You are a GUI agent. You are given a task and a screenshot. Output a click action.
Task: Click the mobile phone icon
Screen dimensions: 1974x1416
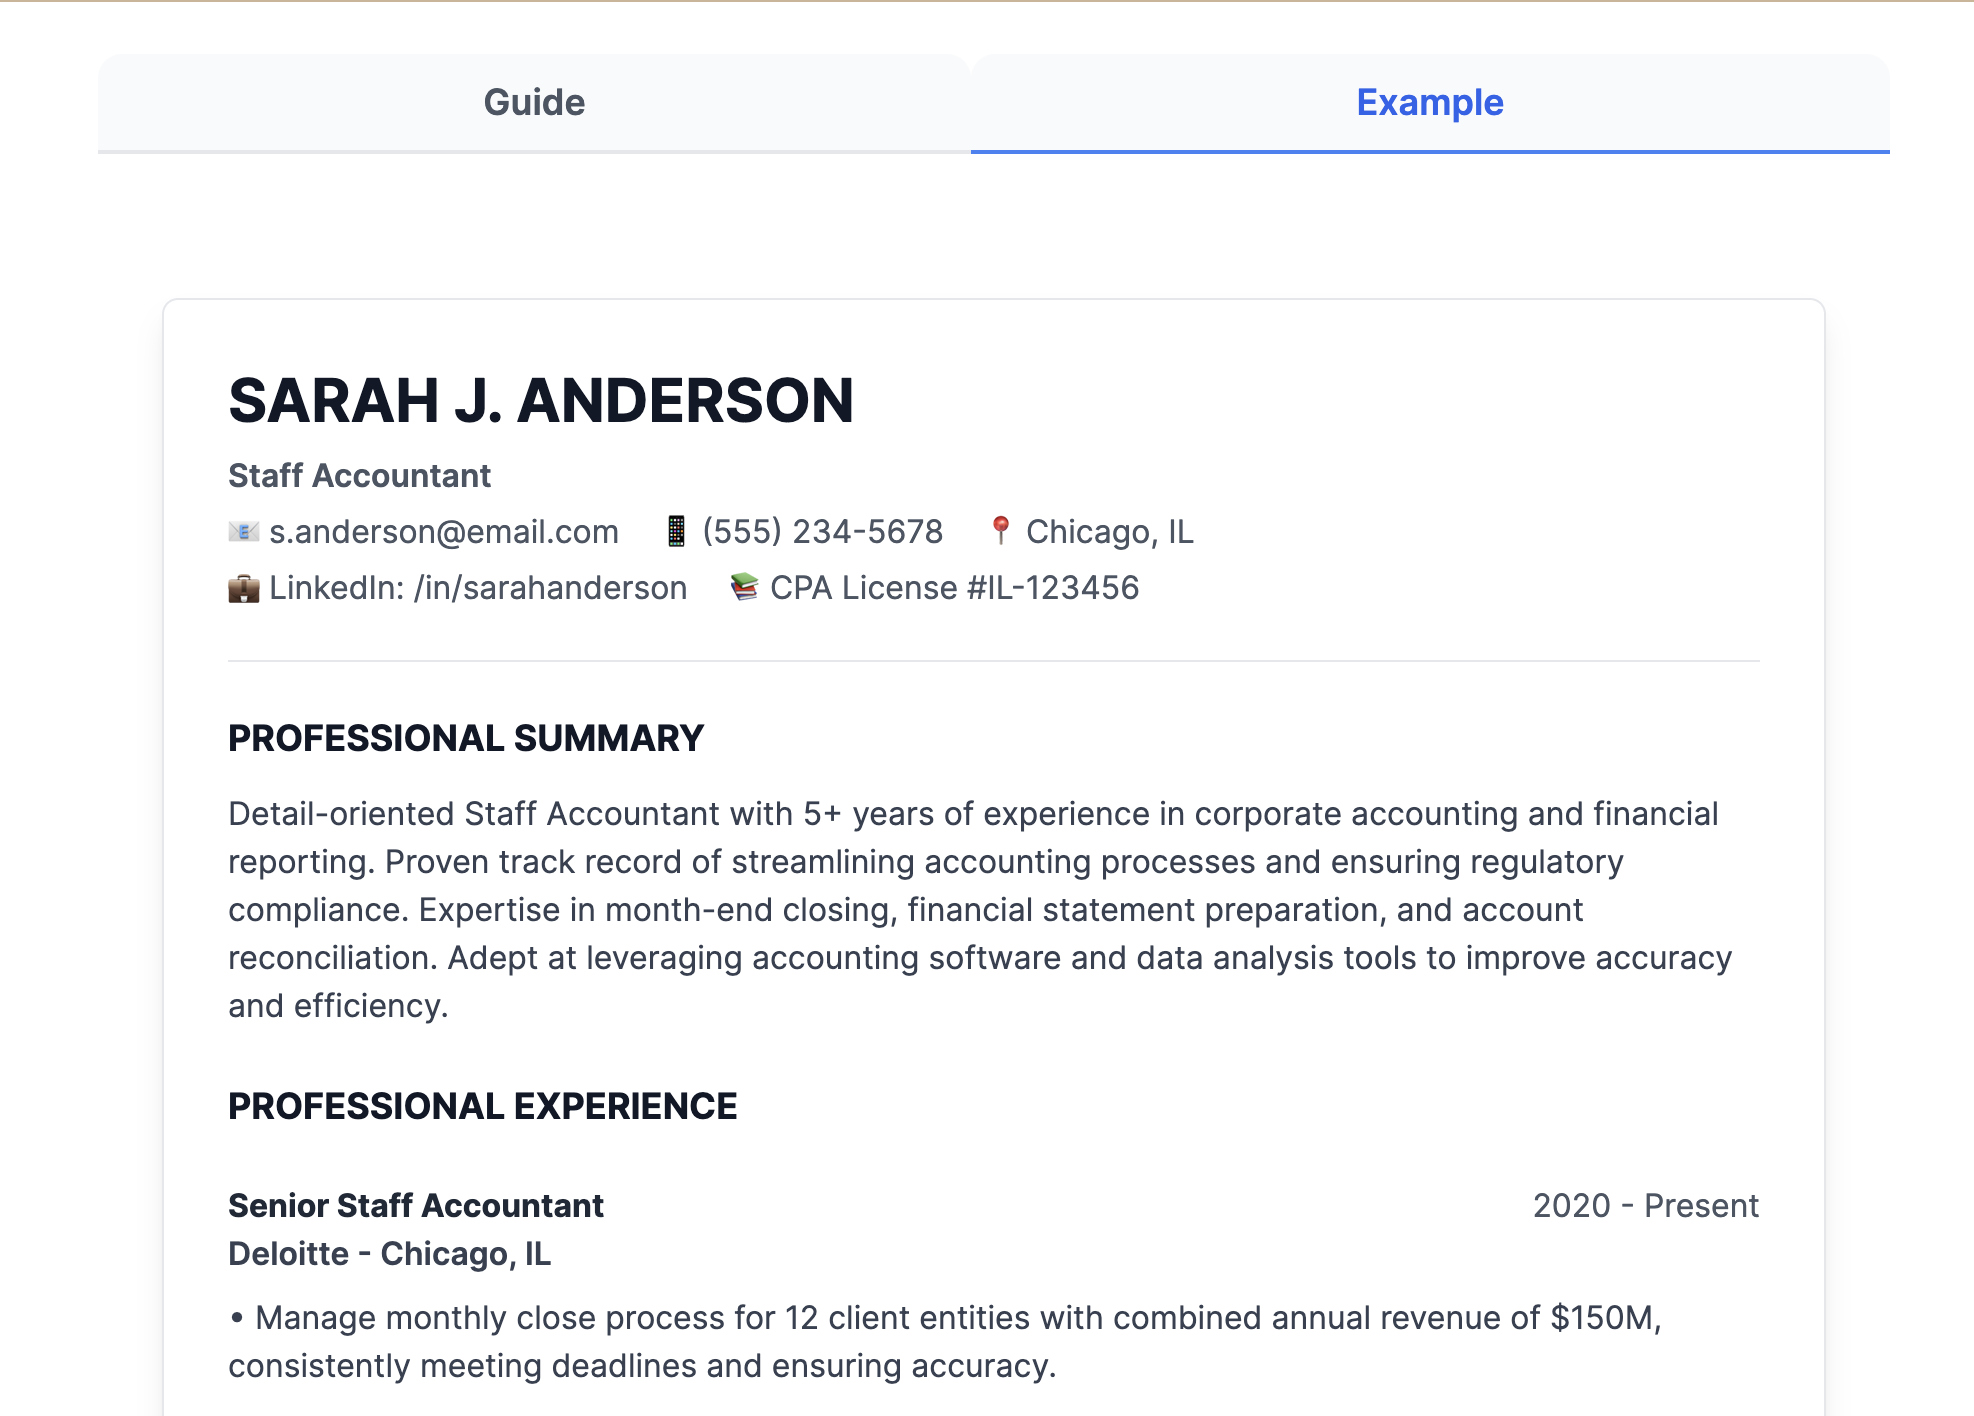(676, 532)
